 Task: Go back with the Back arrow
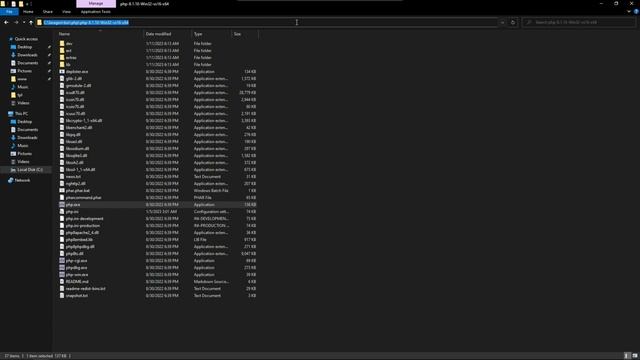click(x=6, y=22)
